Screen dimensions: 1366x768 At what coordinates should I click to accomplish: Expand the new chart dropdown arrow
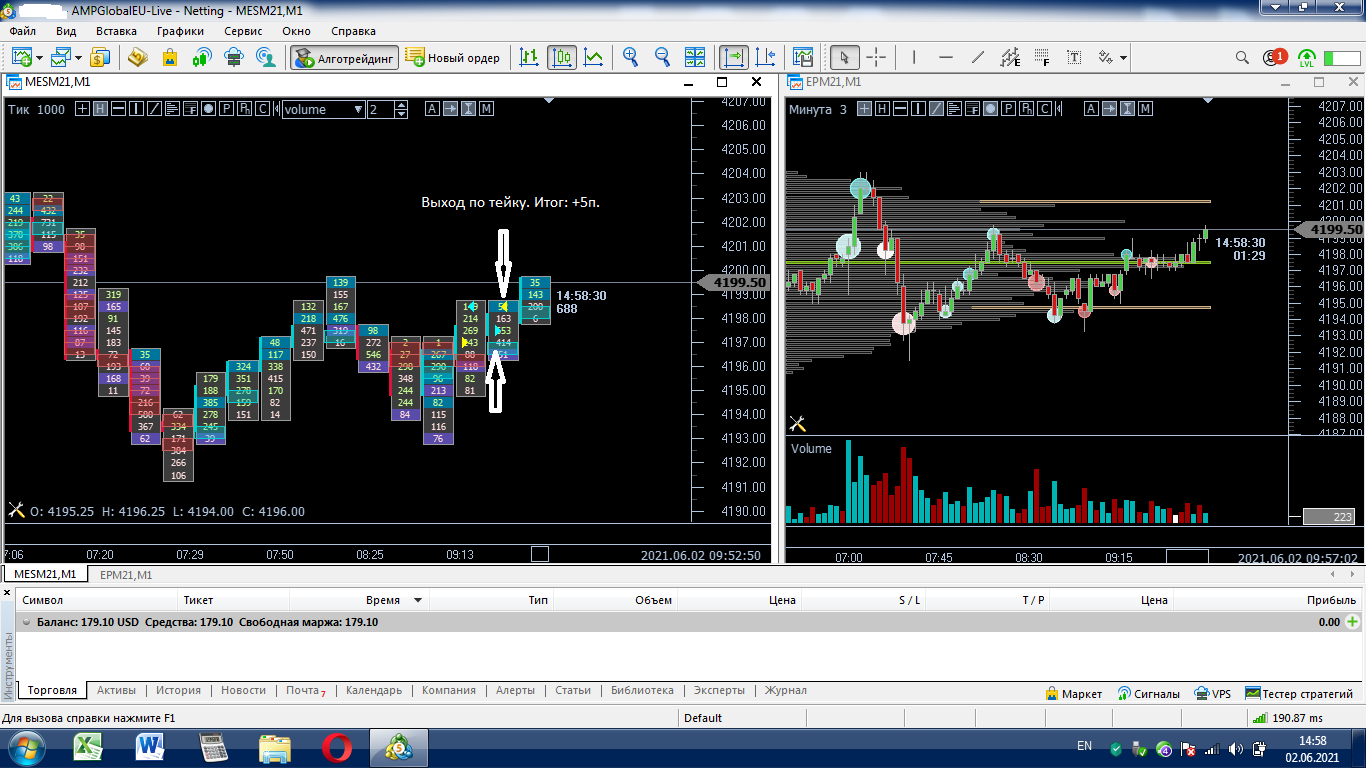40,58
